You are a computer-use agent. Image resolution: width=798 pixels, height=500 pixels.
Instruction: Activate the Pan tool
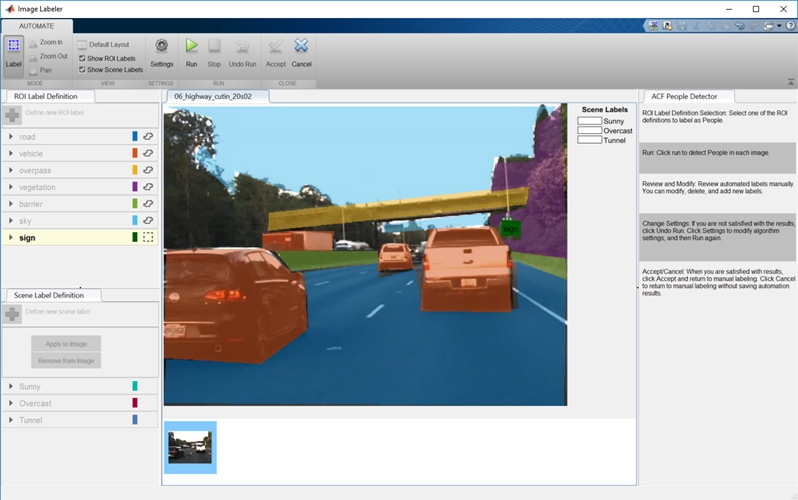(40, 70)
